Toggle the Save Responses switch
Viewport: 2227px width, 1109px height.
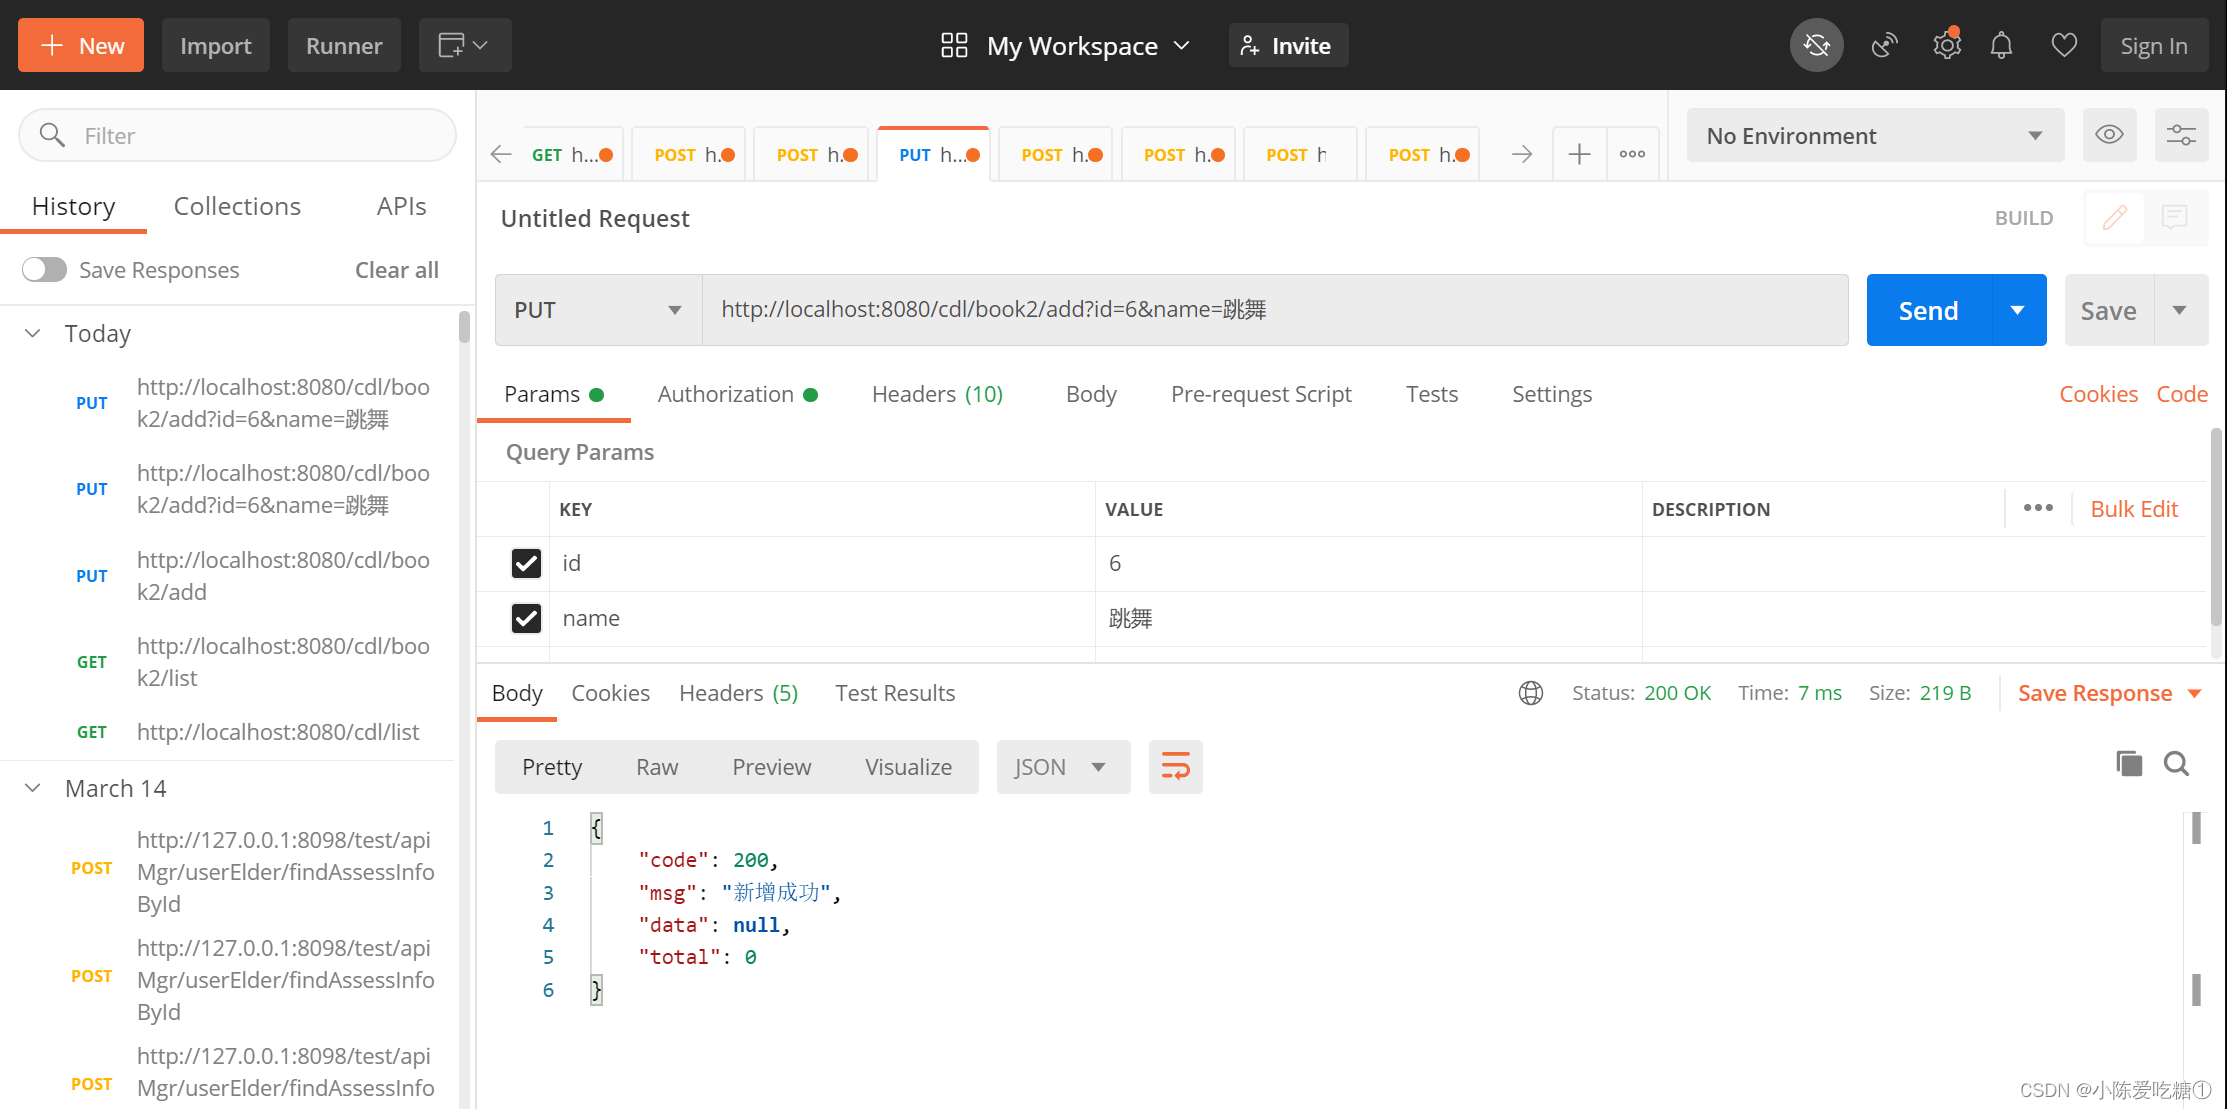pos(44,270)
